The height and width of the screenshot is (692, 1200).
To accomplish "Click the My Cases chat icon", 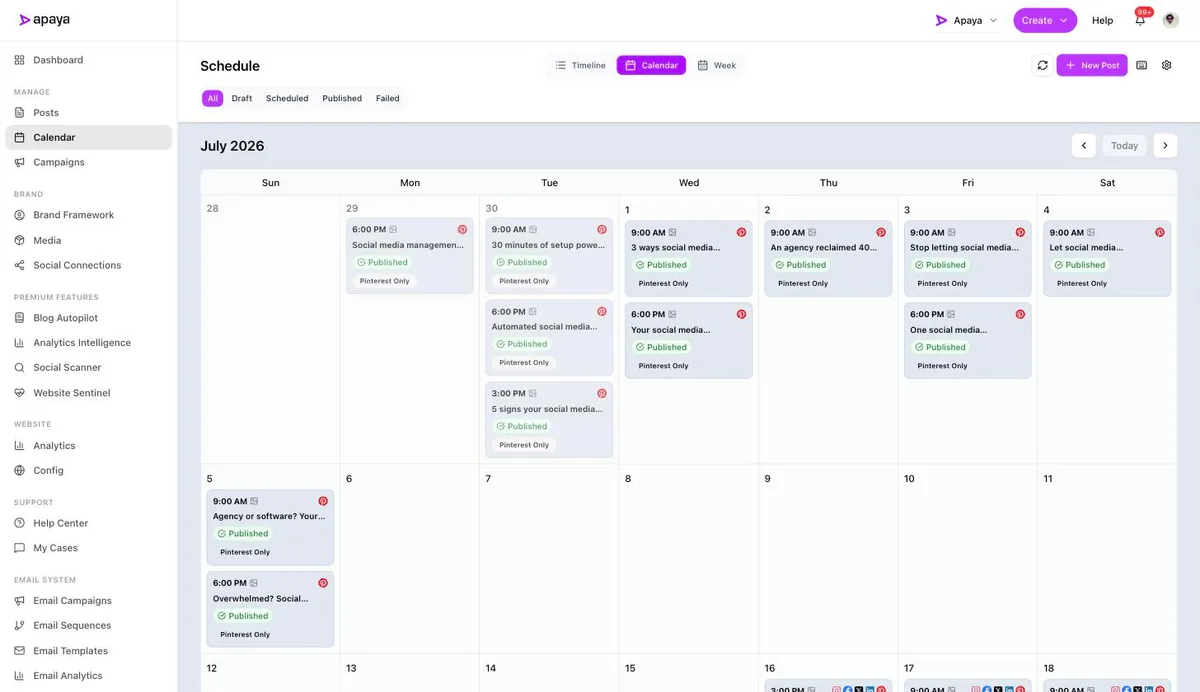I will pos(20,548).
